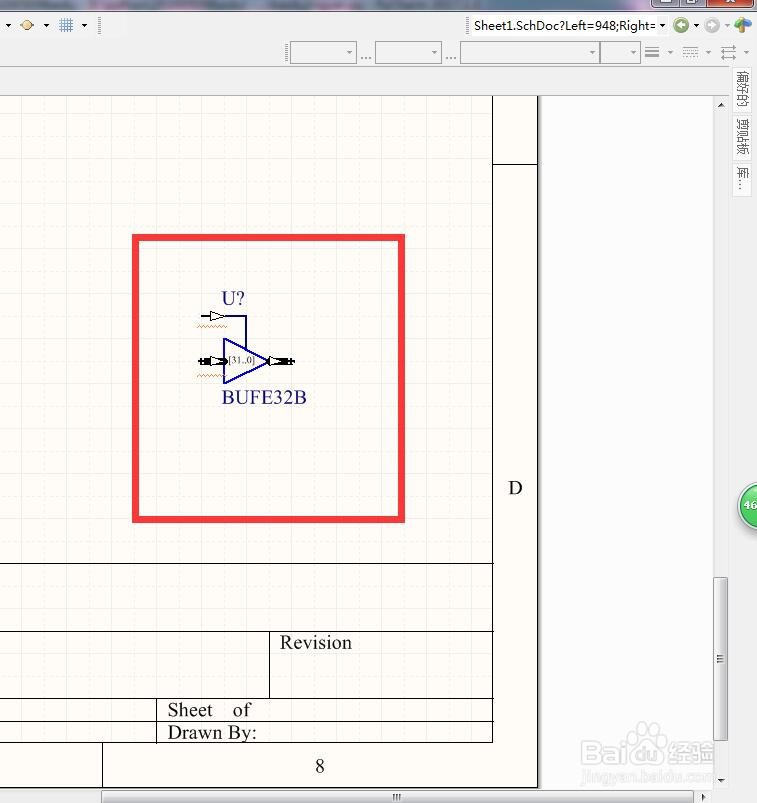This screenshot has height=803, width=757.
Task: Click the enable input pin of the buffer
Action: (x=212, y=316)
